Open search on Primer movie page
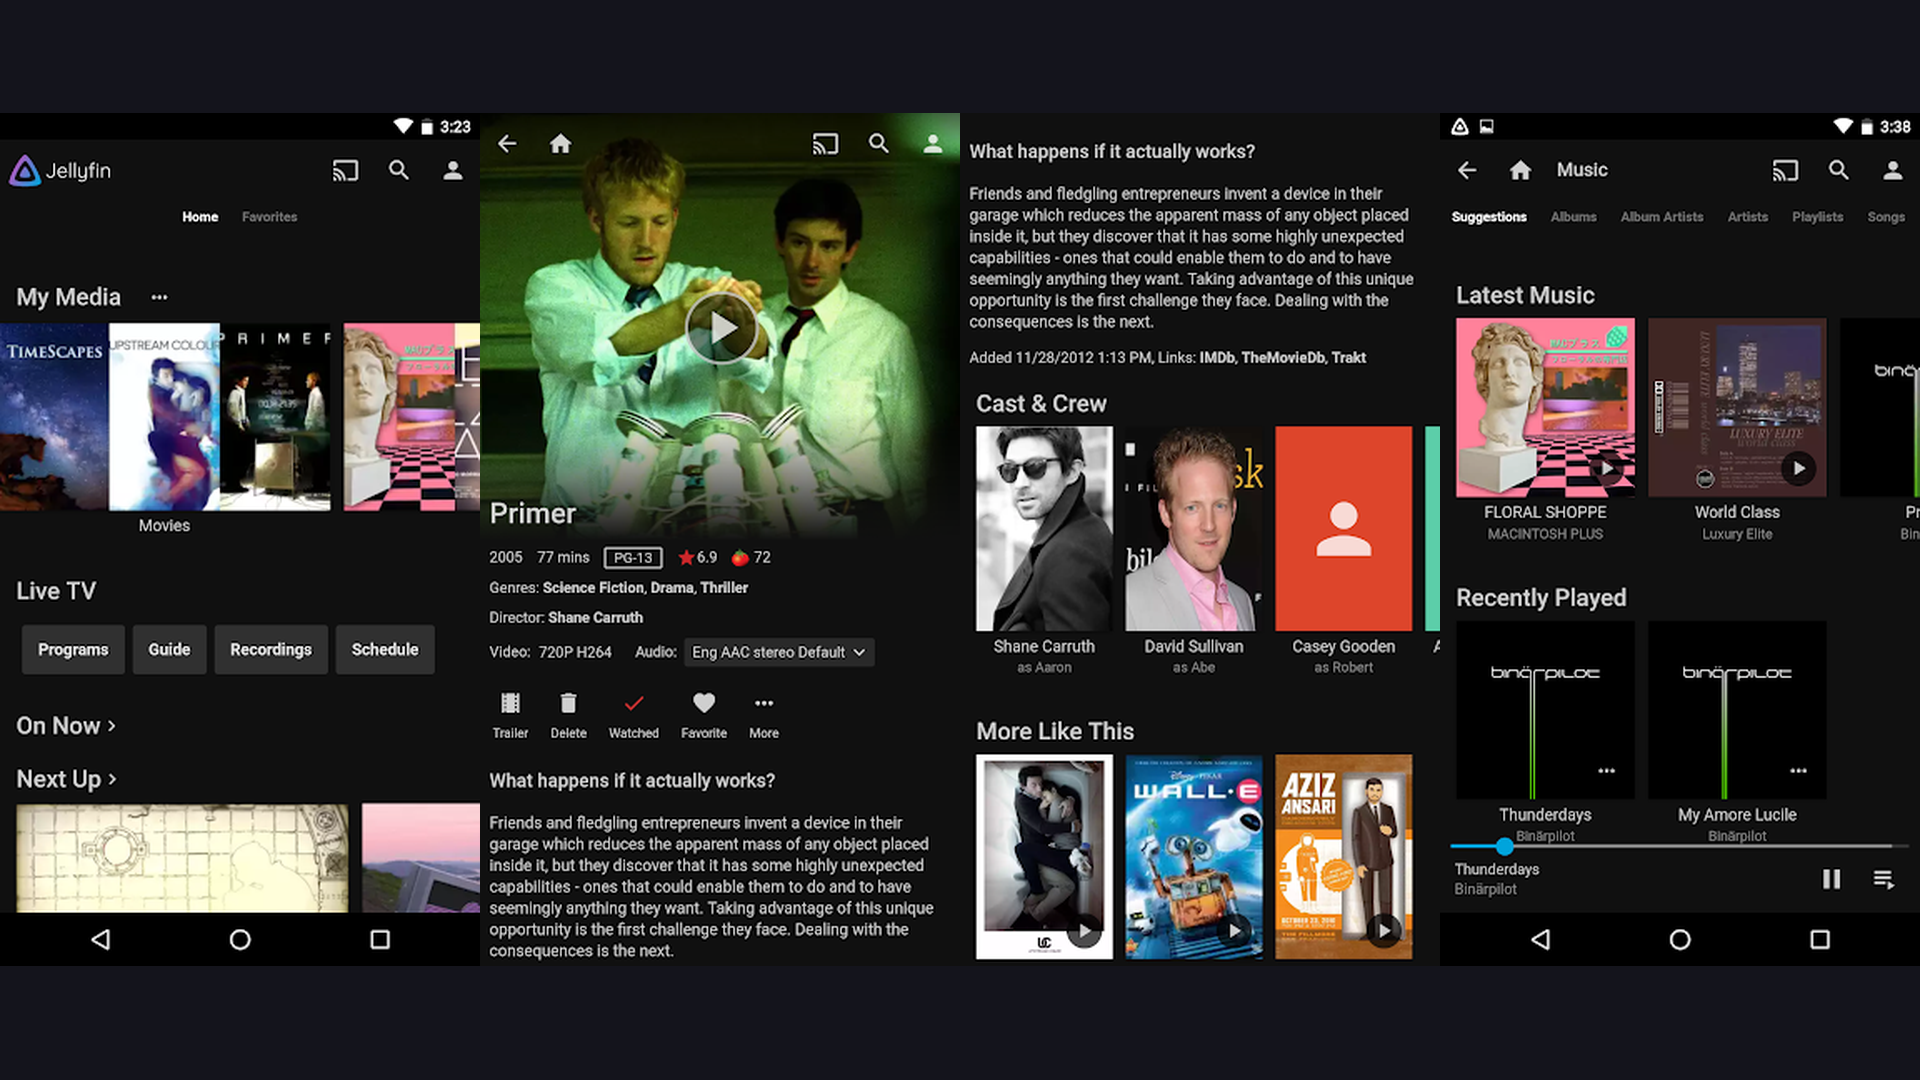This screenshot has height=1080, width=1920. (879, 143)
